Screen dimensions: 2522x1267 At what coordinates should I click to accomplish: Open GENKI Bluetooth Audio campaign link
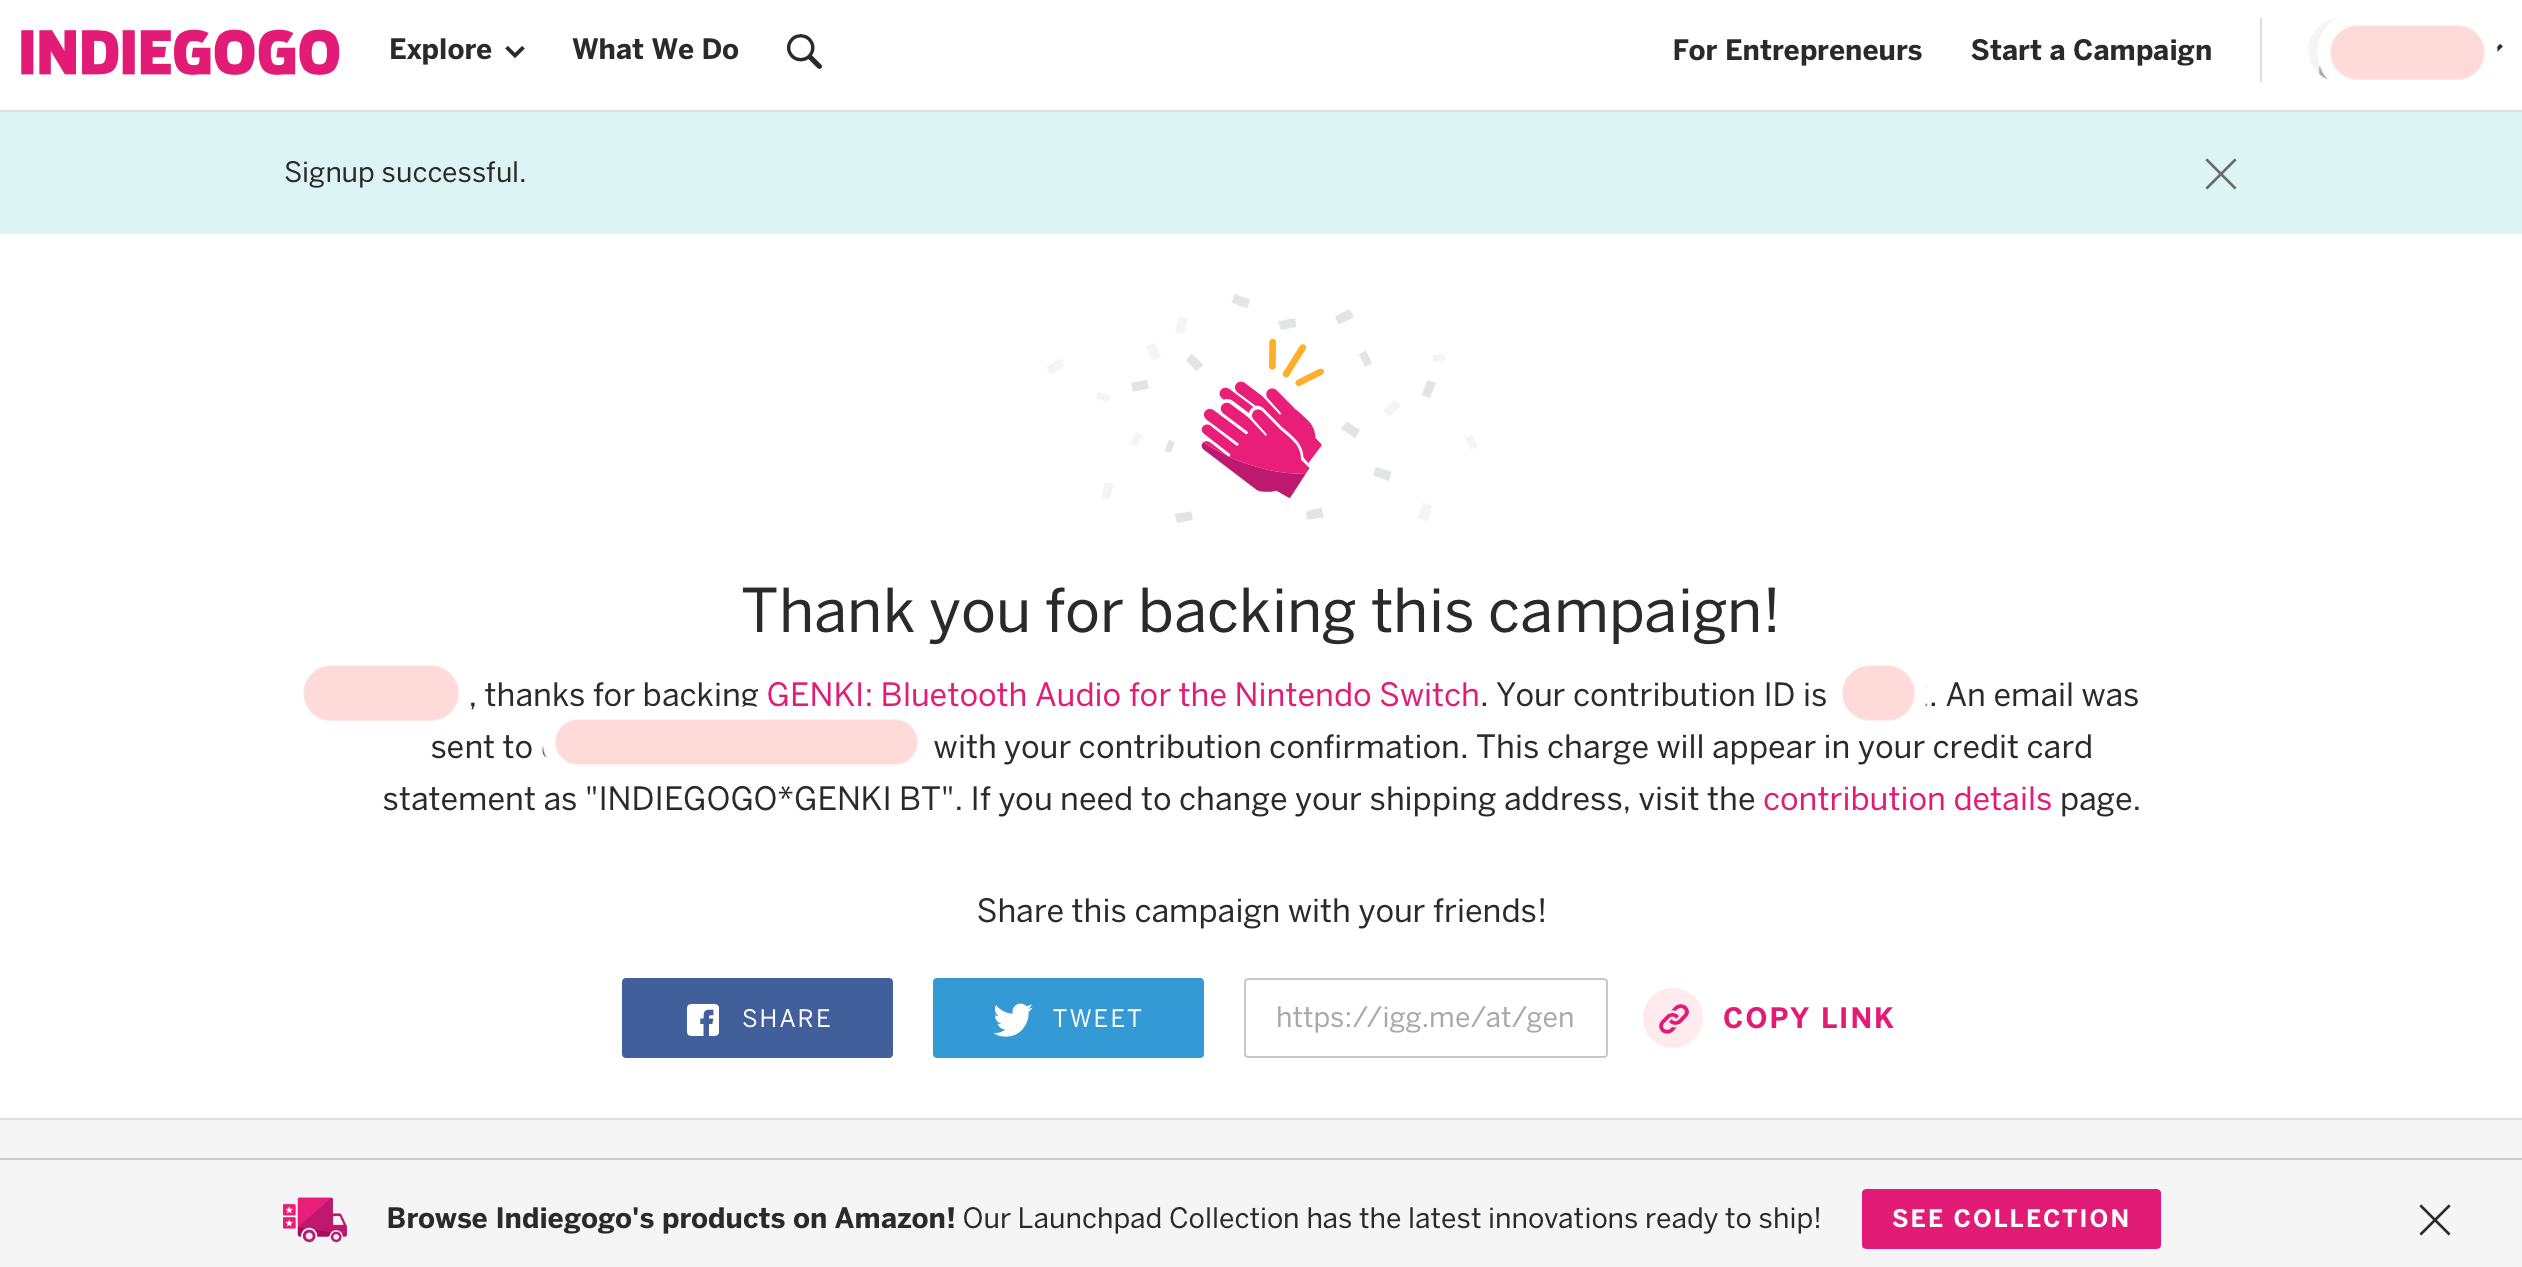click(x=1122, y=694)
